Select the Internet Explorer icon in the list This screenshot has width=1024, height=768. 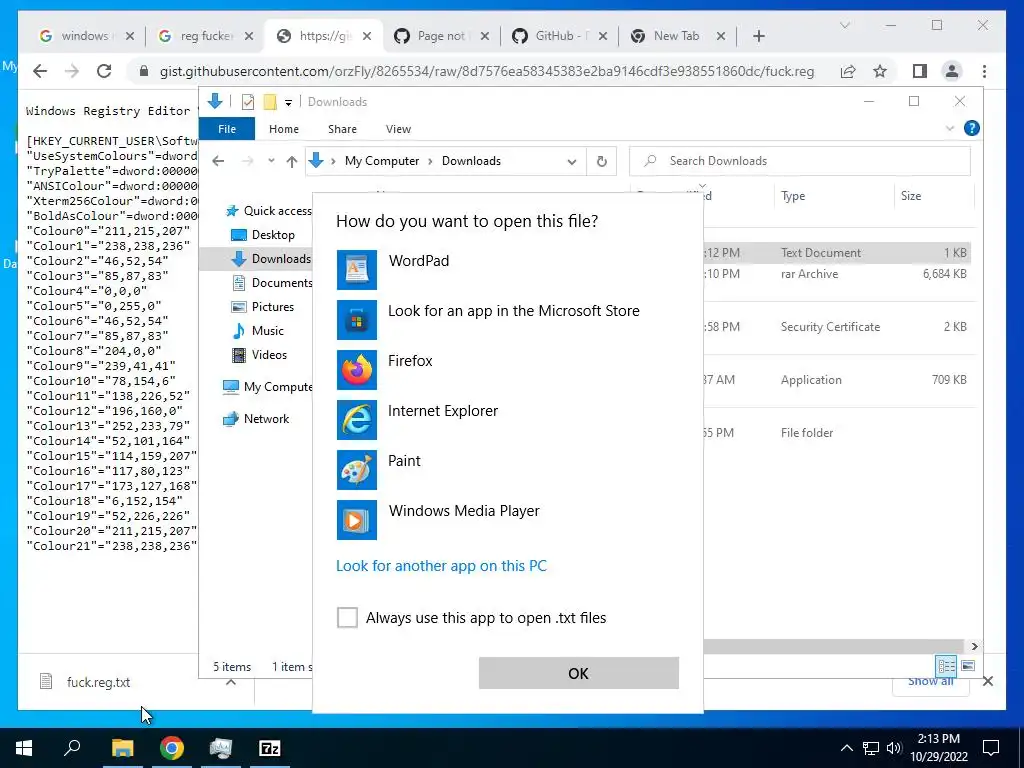click(x=357, y=420)
